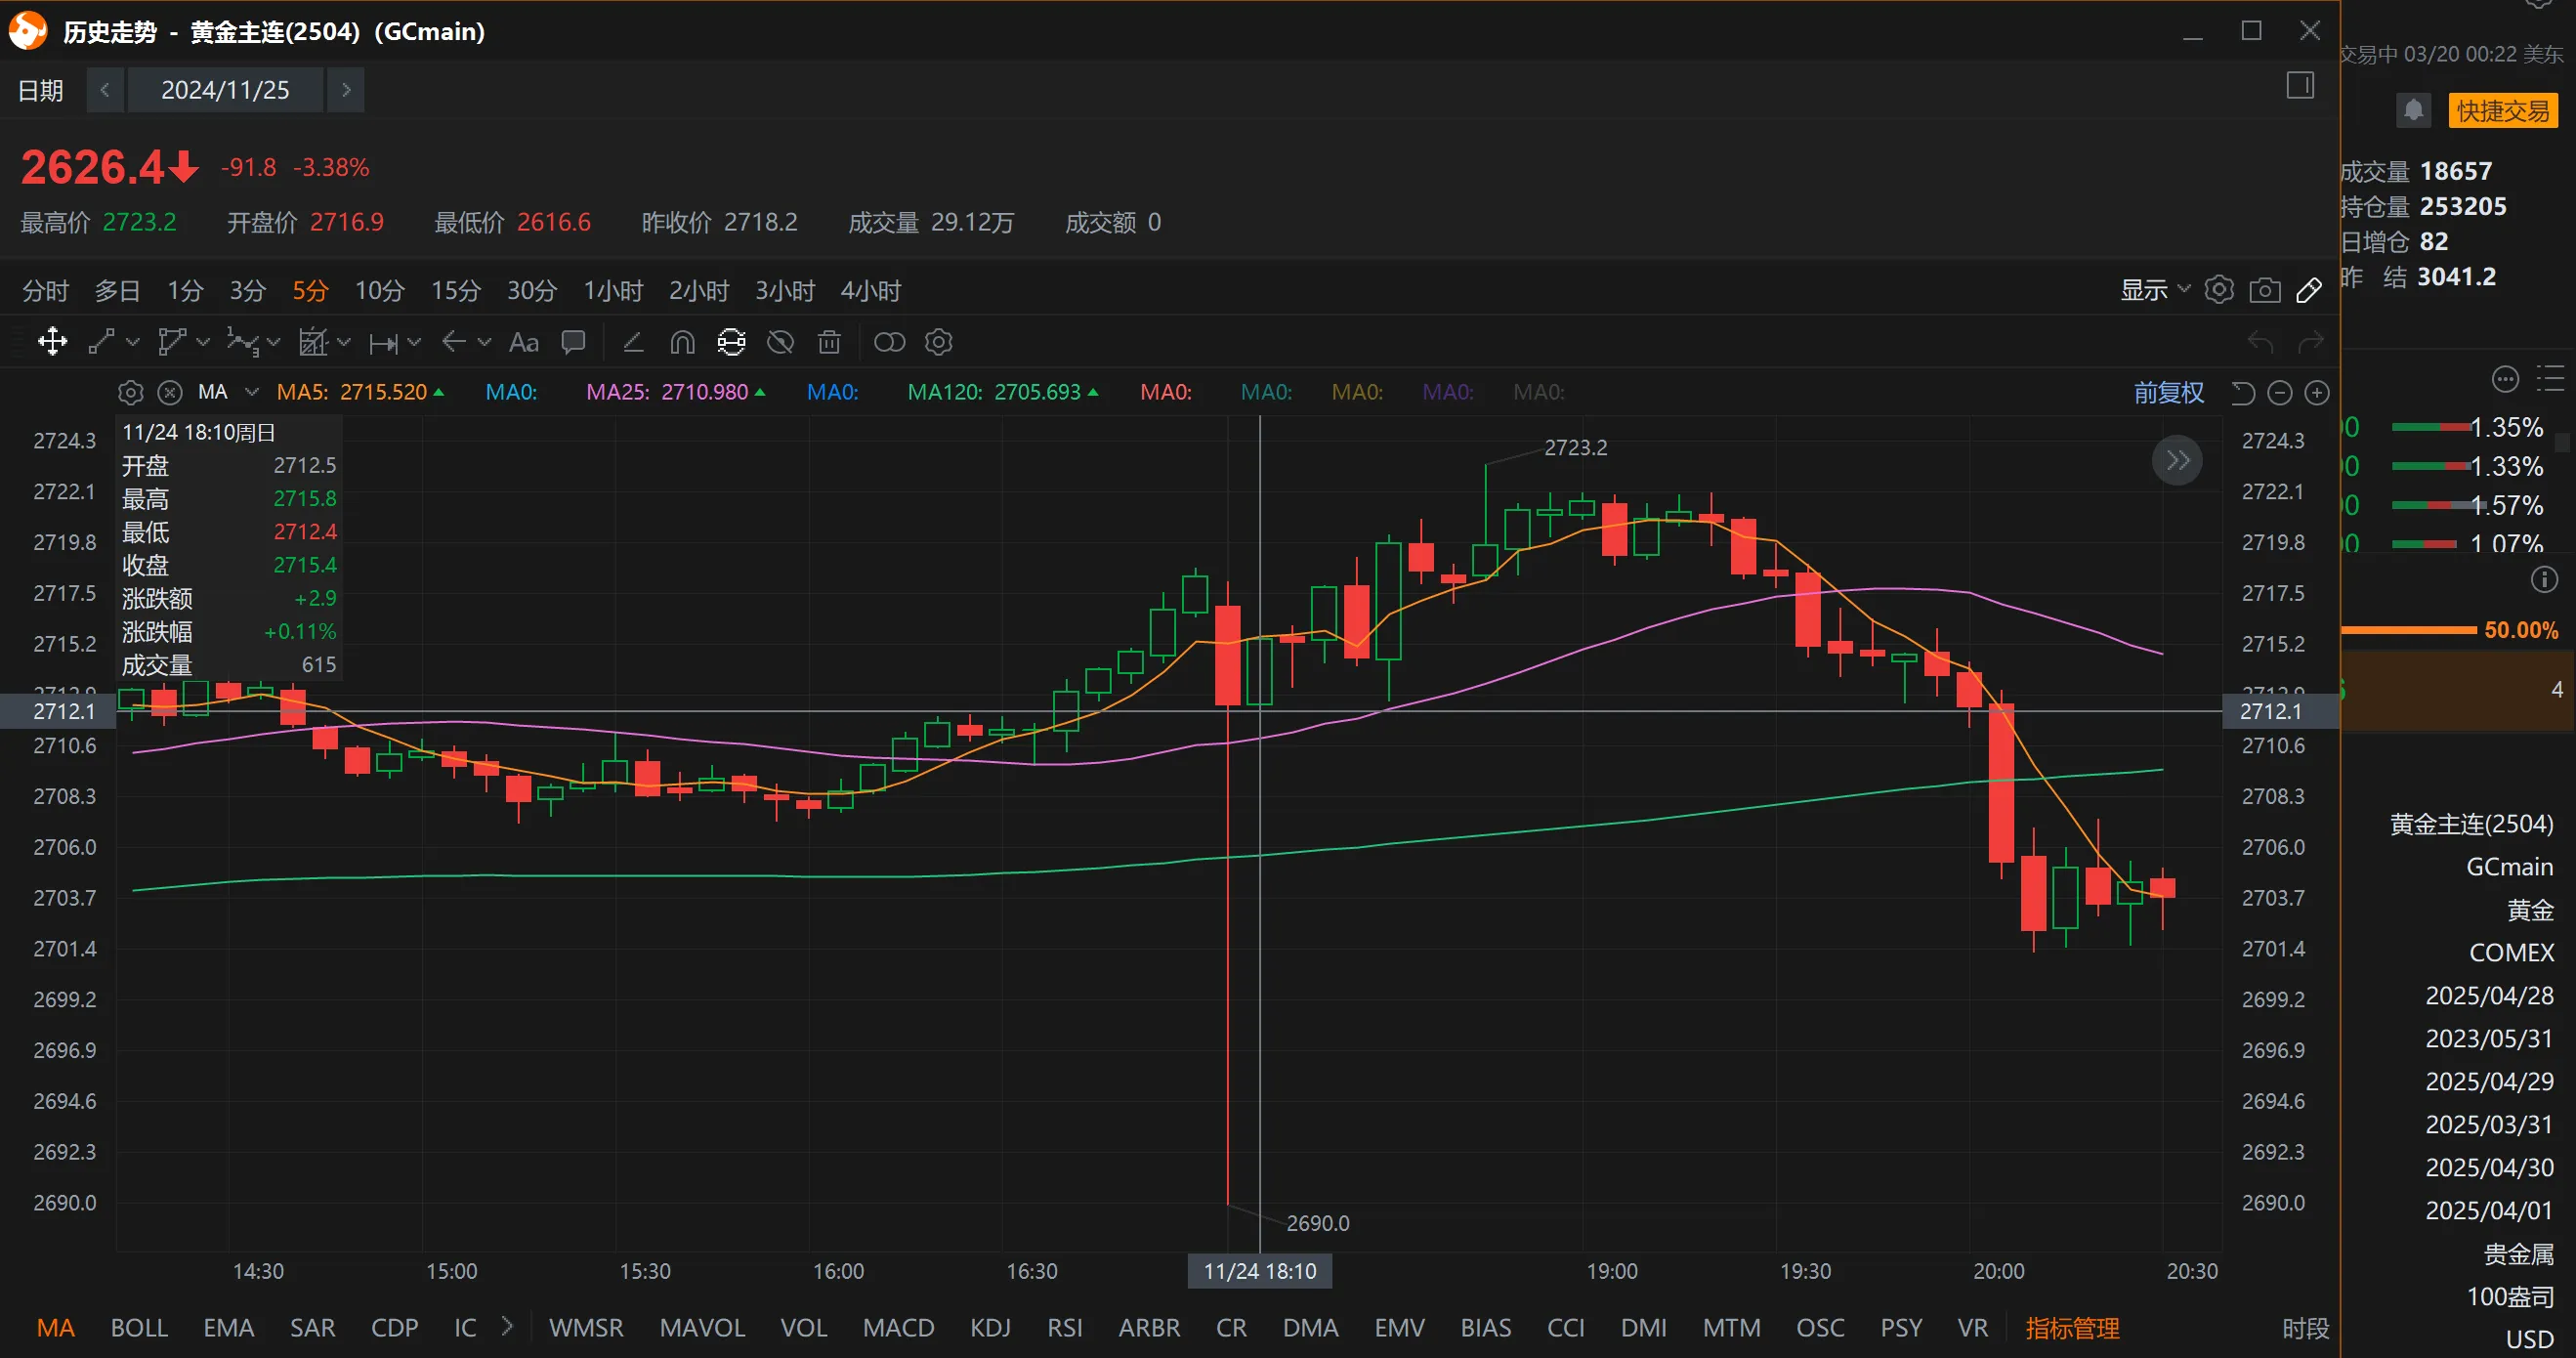Go to previous date arrow
Screen dimensions: 2576x1358
click(x=105, y=90)
